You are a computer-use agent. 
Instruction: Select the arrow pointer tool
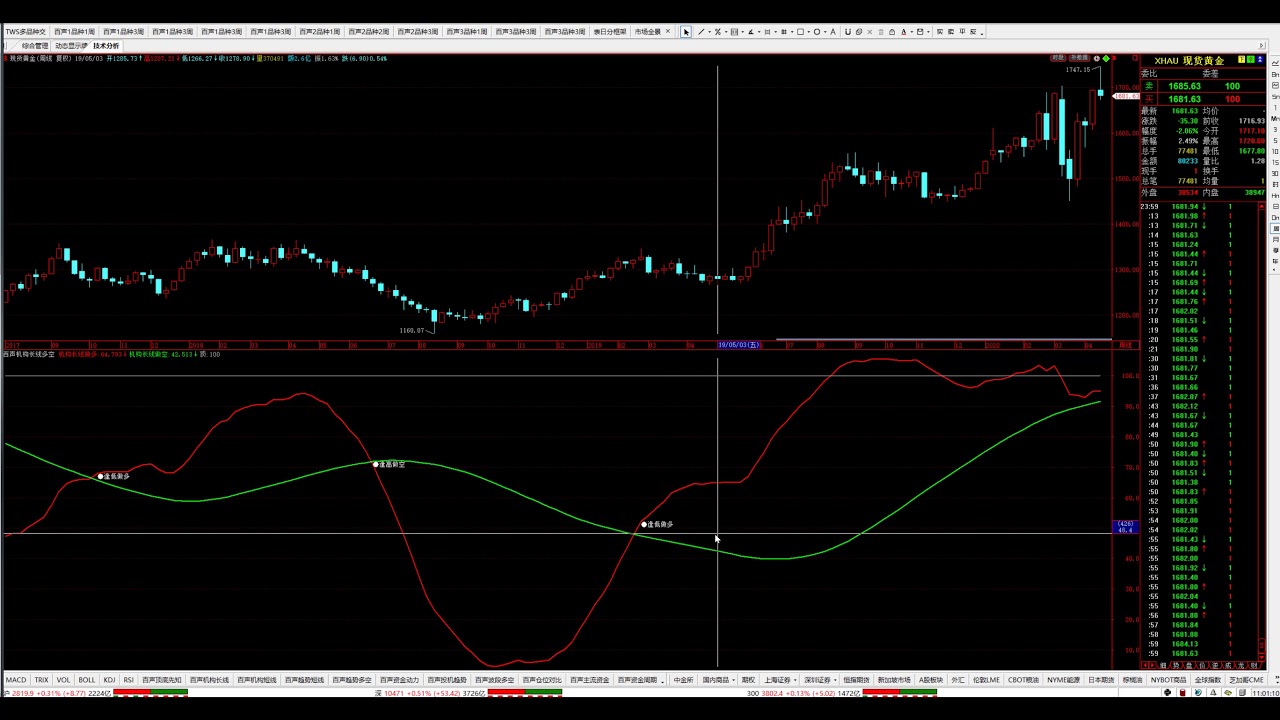686,32
